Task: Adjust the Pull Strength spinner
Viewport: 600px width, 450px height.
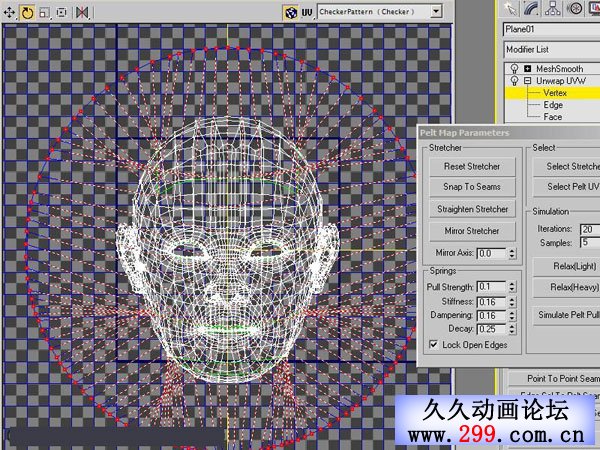Action: 512,287
